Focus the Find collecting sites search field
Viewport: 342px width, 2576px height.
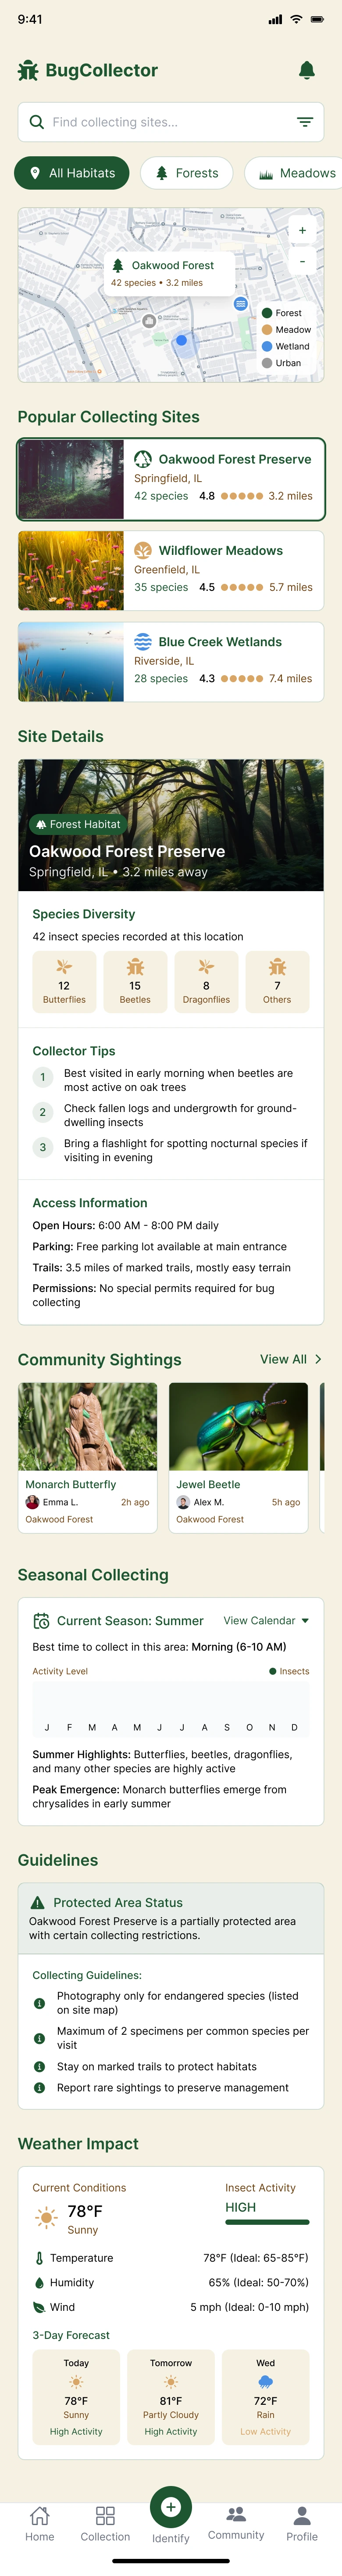[x=160, y=122]
